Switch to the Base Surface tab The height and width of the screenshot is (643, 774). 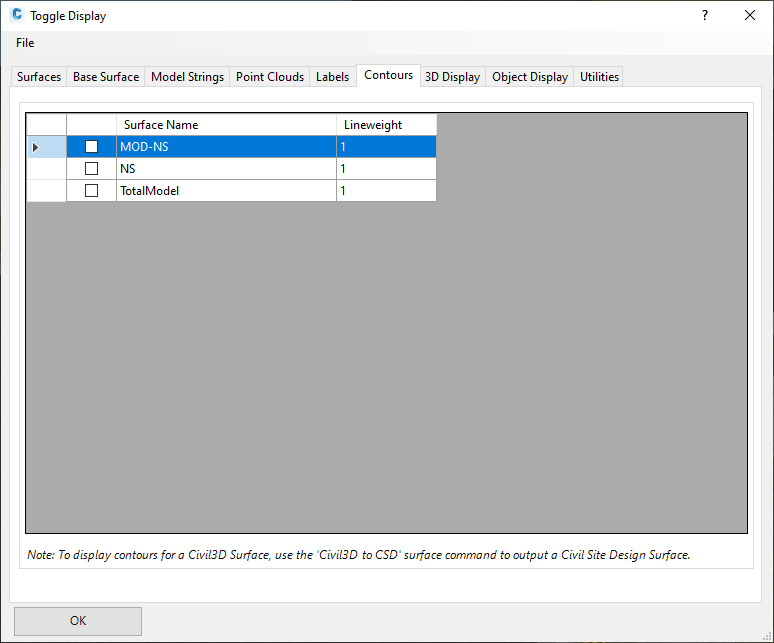106,77
